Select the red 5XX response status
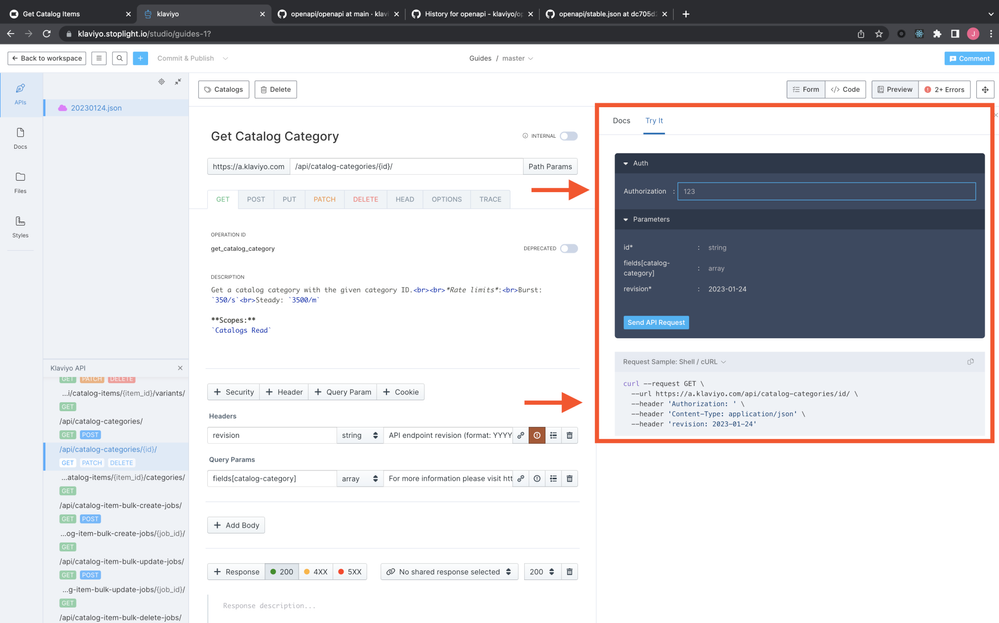Screen dimensions: 999x623 [349, 572]
